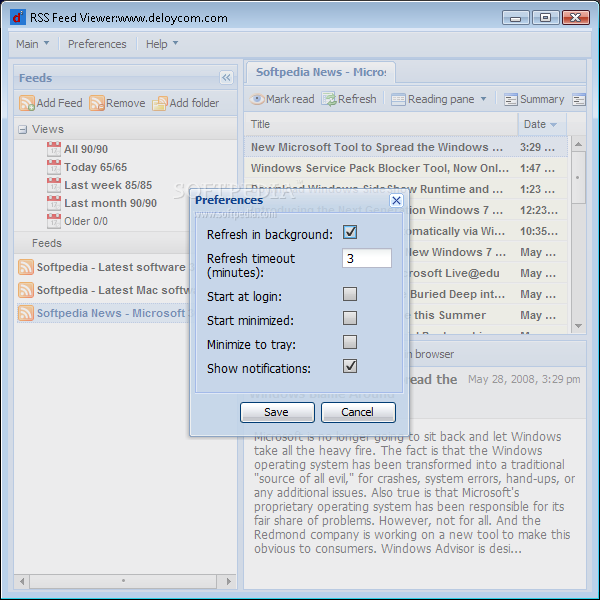Image resolution: width=600 pixels, height=600 pixels.
Task: Click the app logo in title bar
Action: (18, 17)
